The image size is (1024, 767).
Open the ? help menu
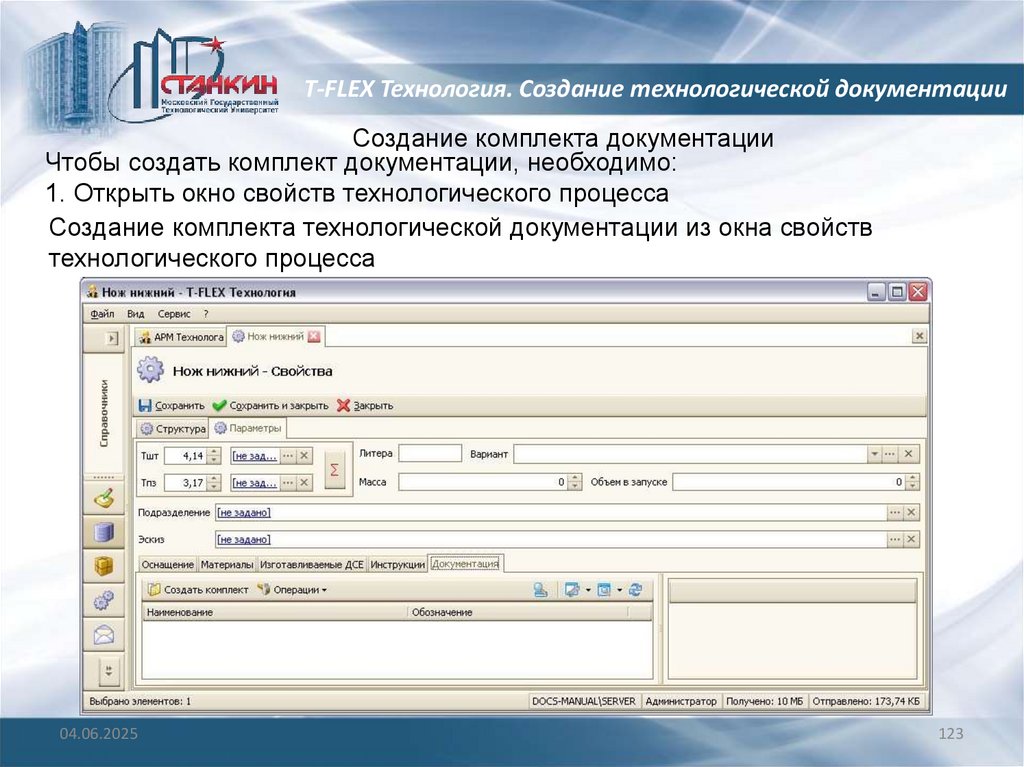[206, 314]
